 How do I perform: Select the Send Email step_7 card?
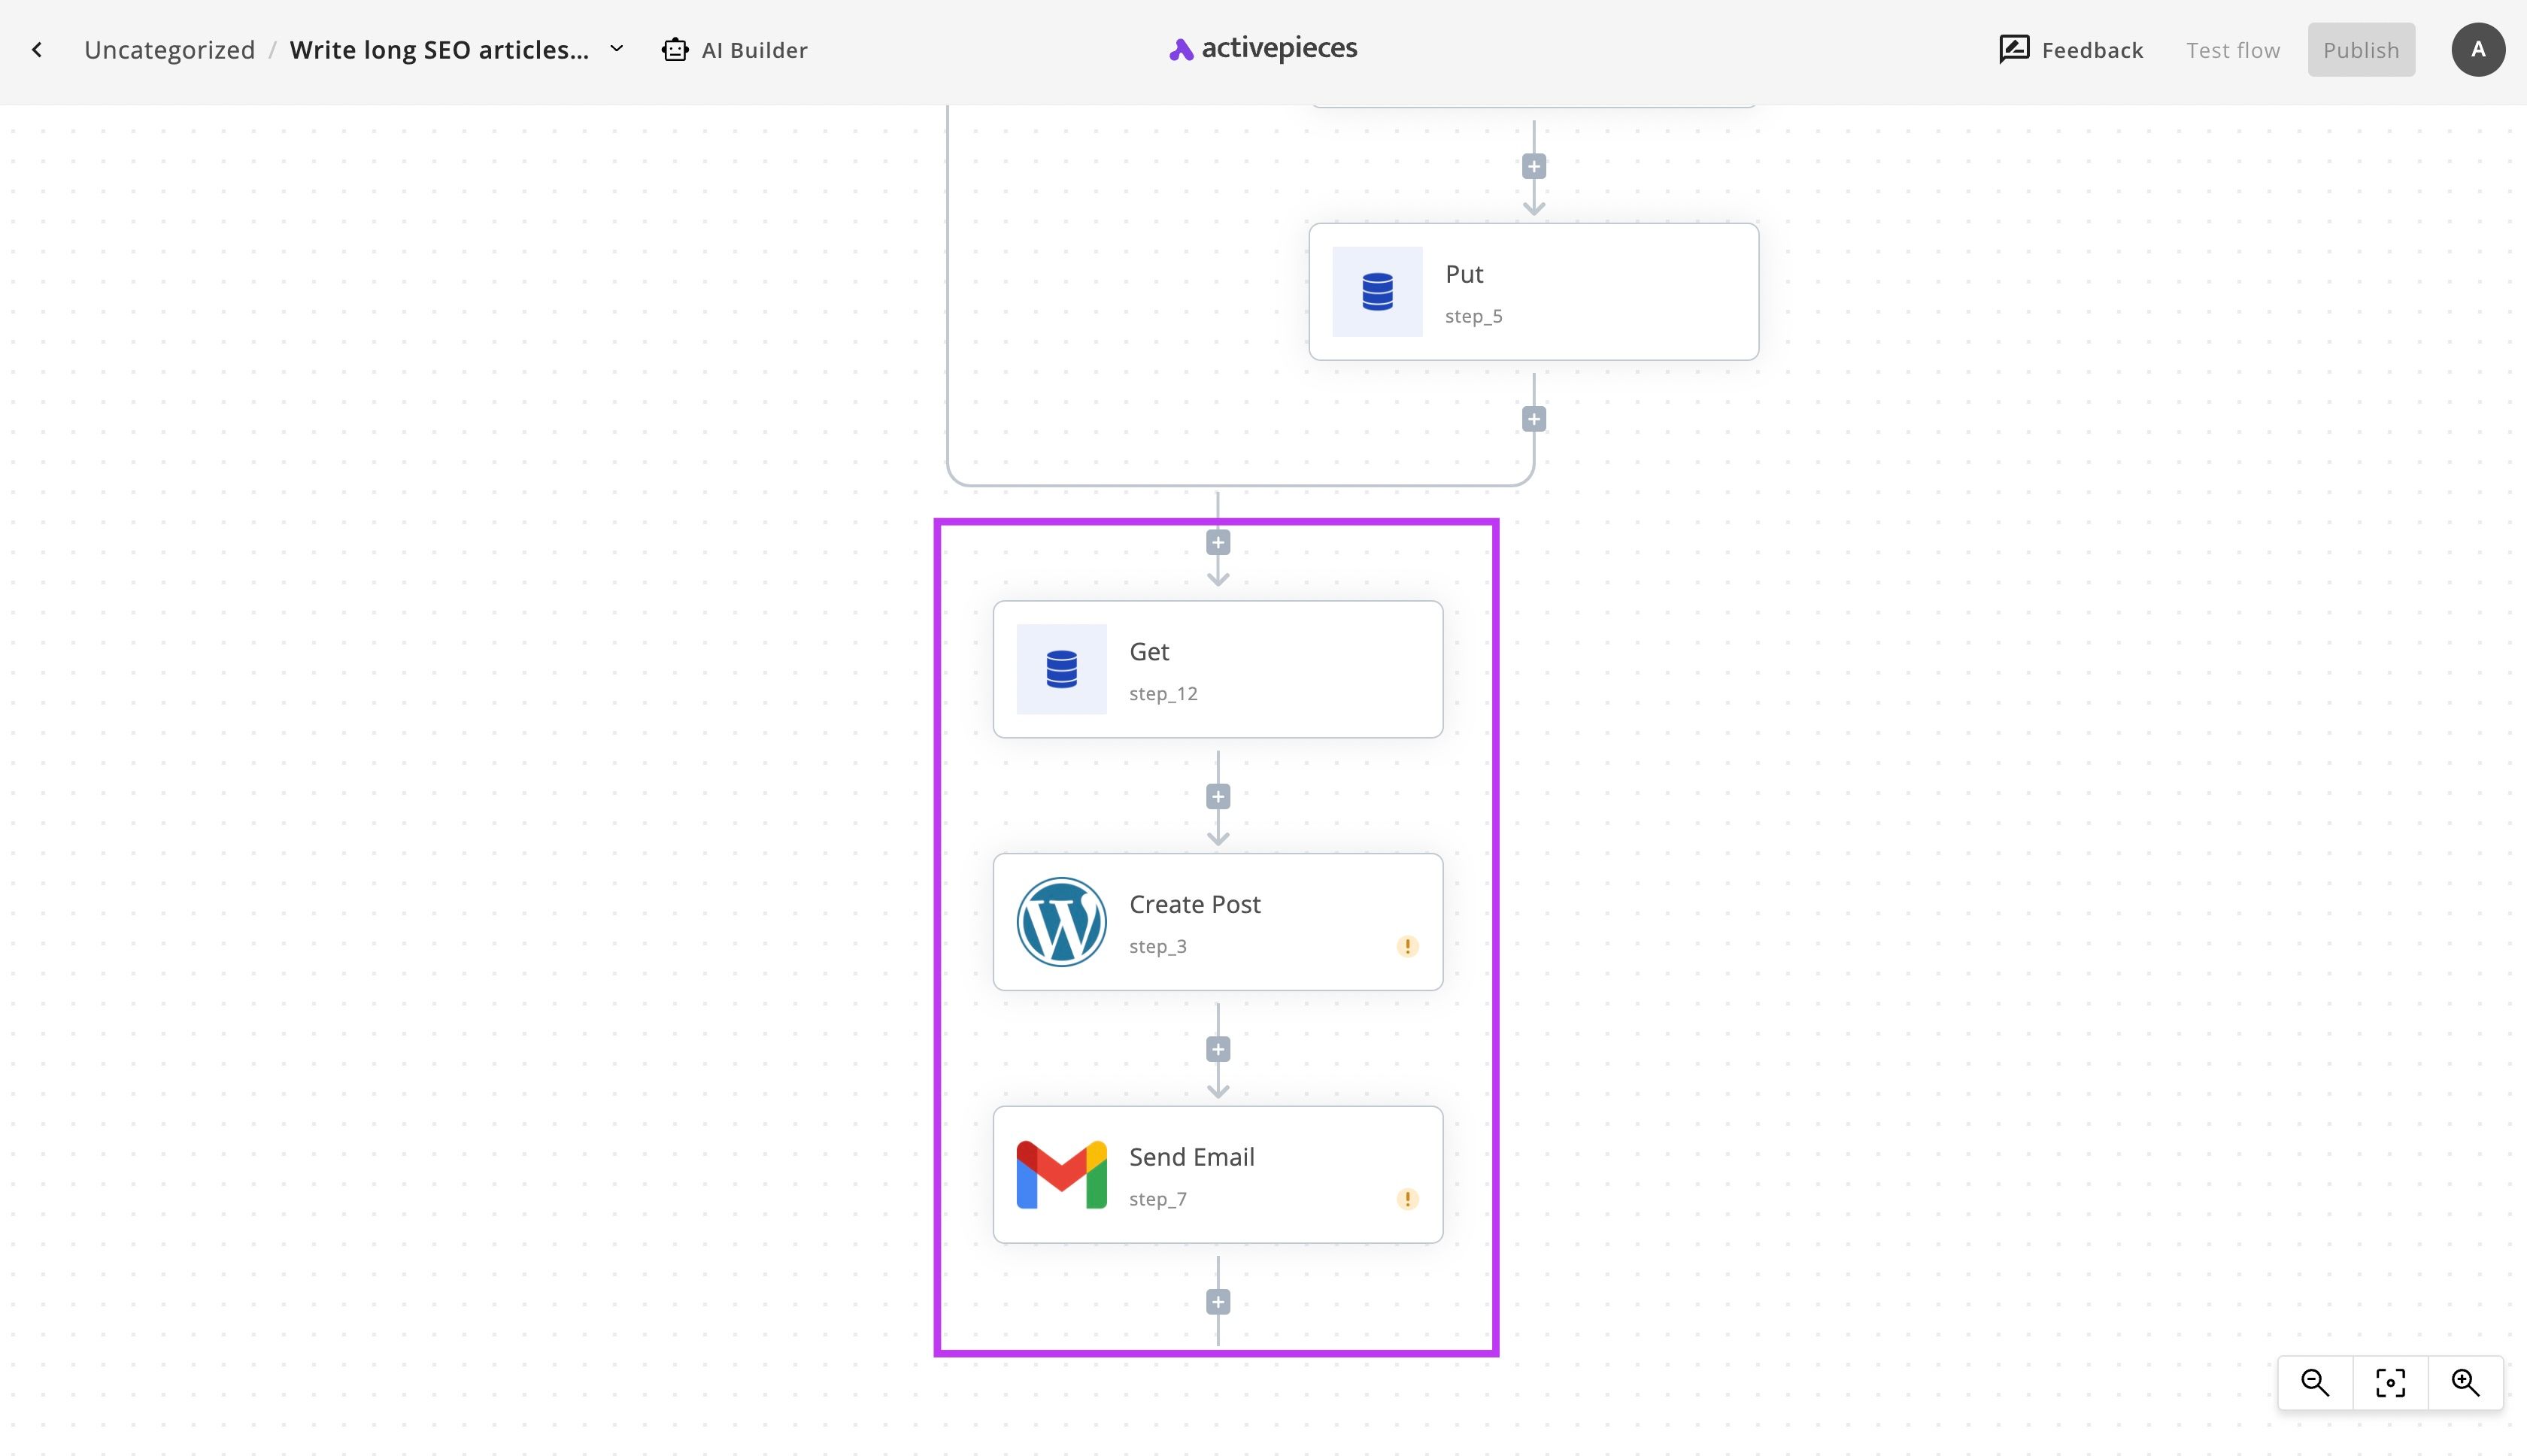point(1218,1175)
